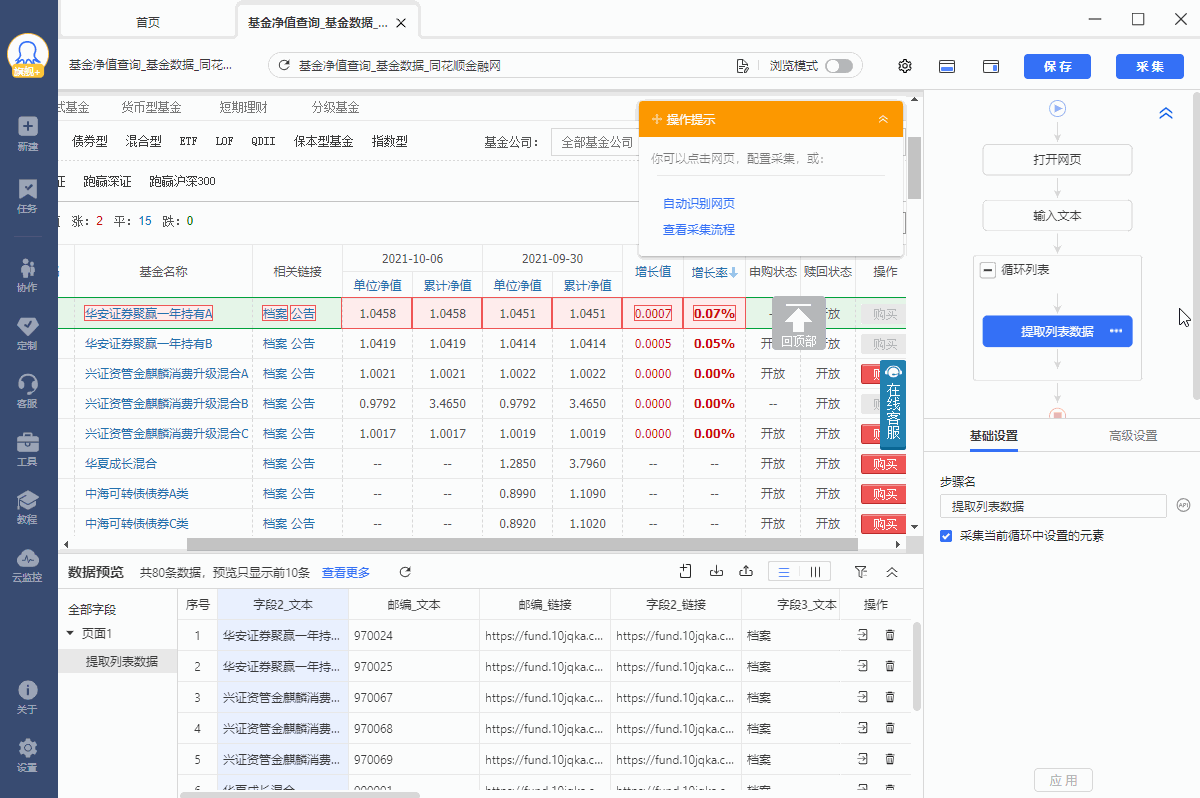This screenshot has width=1200, height=798.
Task: Select the 短期理财 category tab
Action: coord(243,107)
